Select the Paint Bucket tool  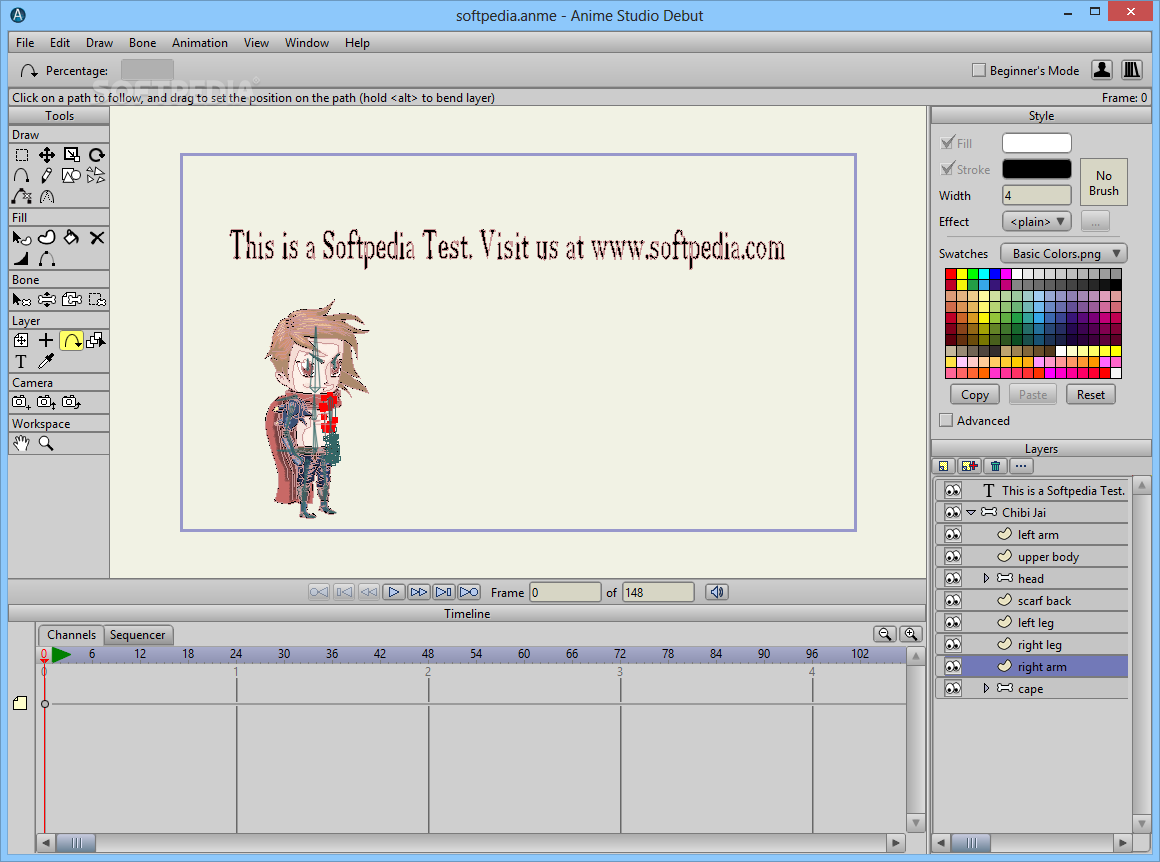tap(72, 238)
